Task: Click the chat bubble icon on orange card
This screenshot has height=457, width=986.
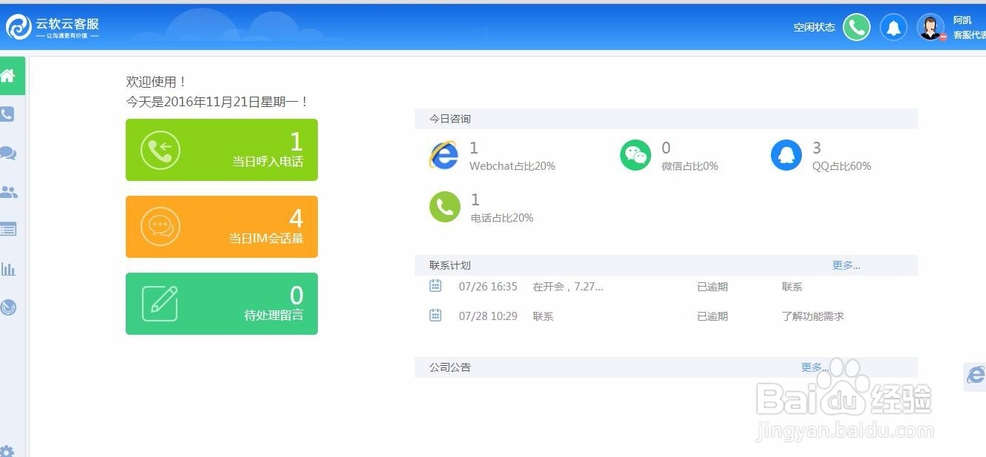Action: tap(160, 226)
